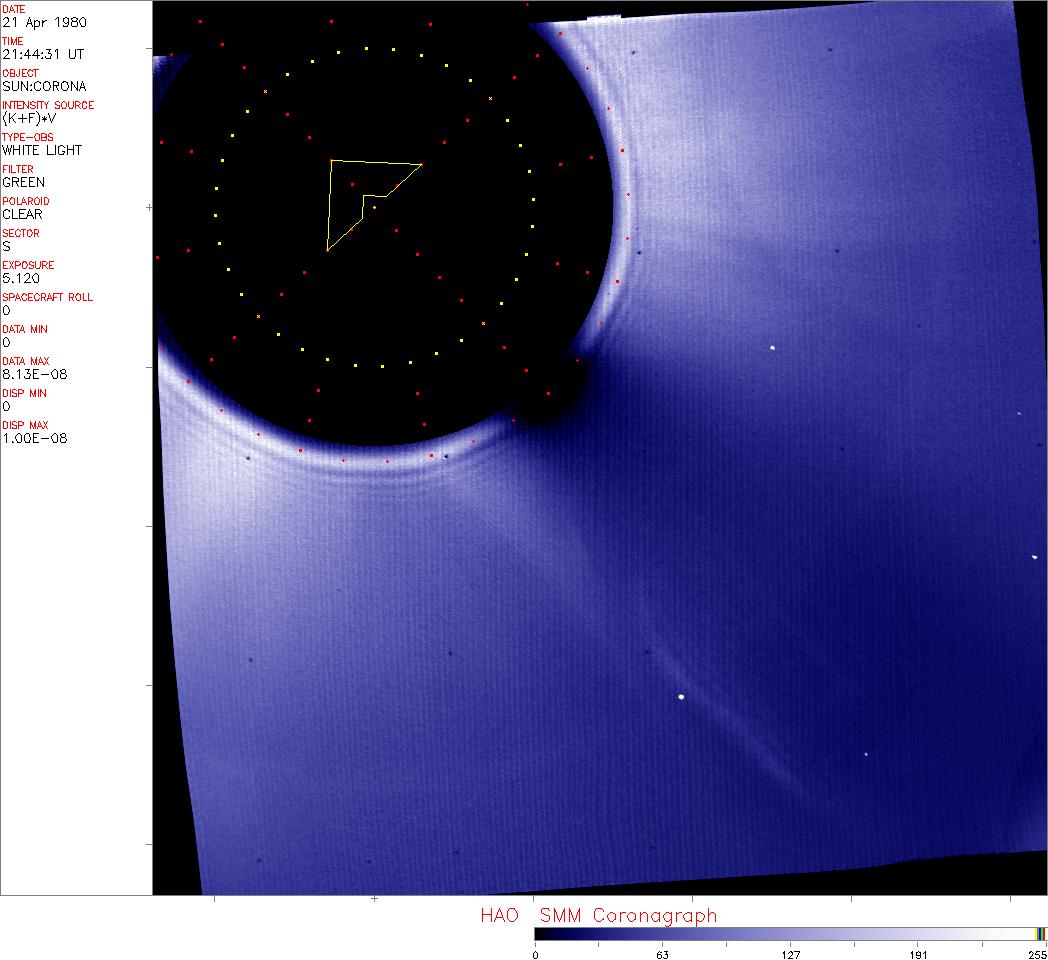The height and width of the screenshot is (960, 1048).
Task: Click the exposure value 5.120
Action: coord(20,278)
